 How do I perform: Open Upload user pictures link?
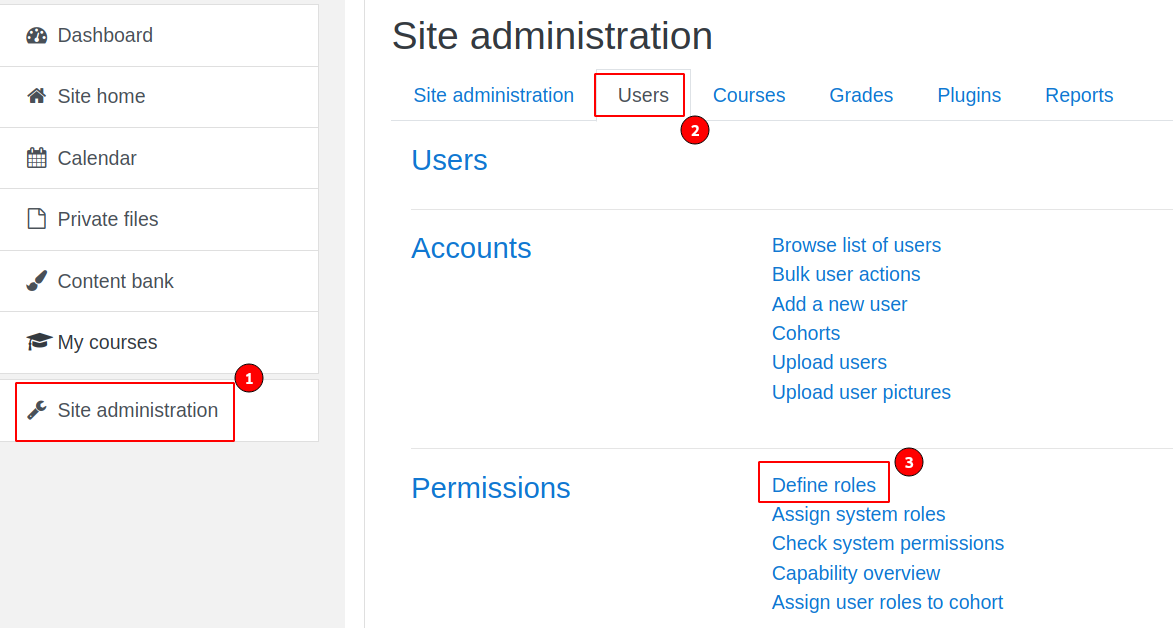click(860, 392)
